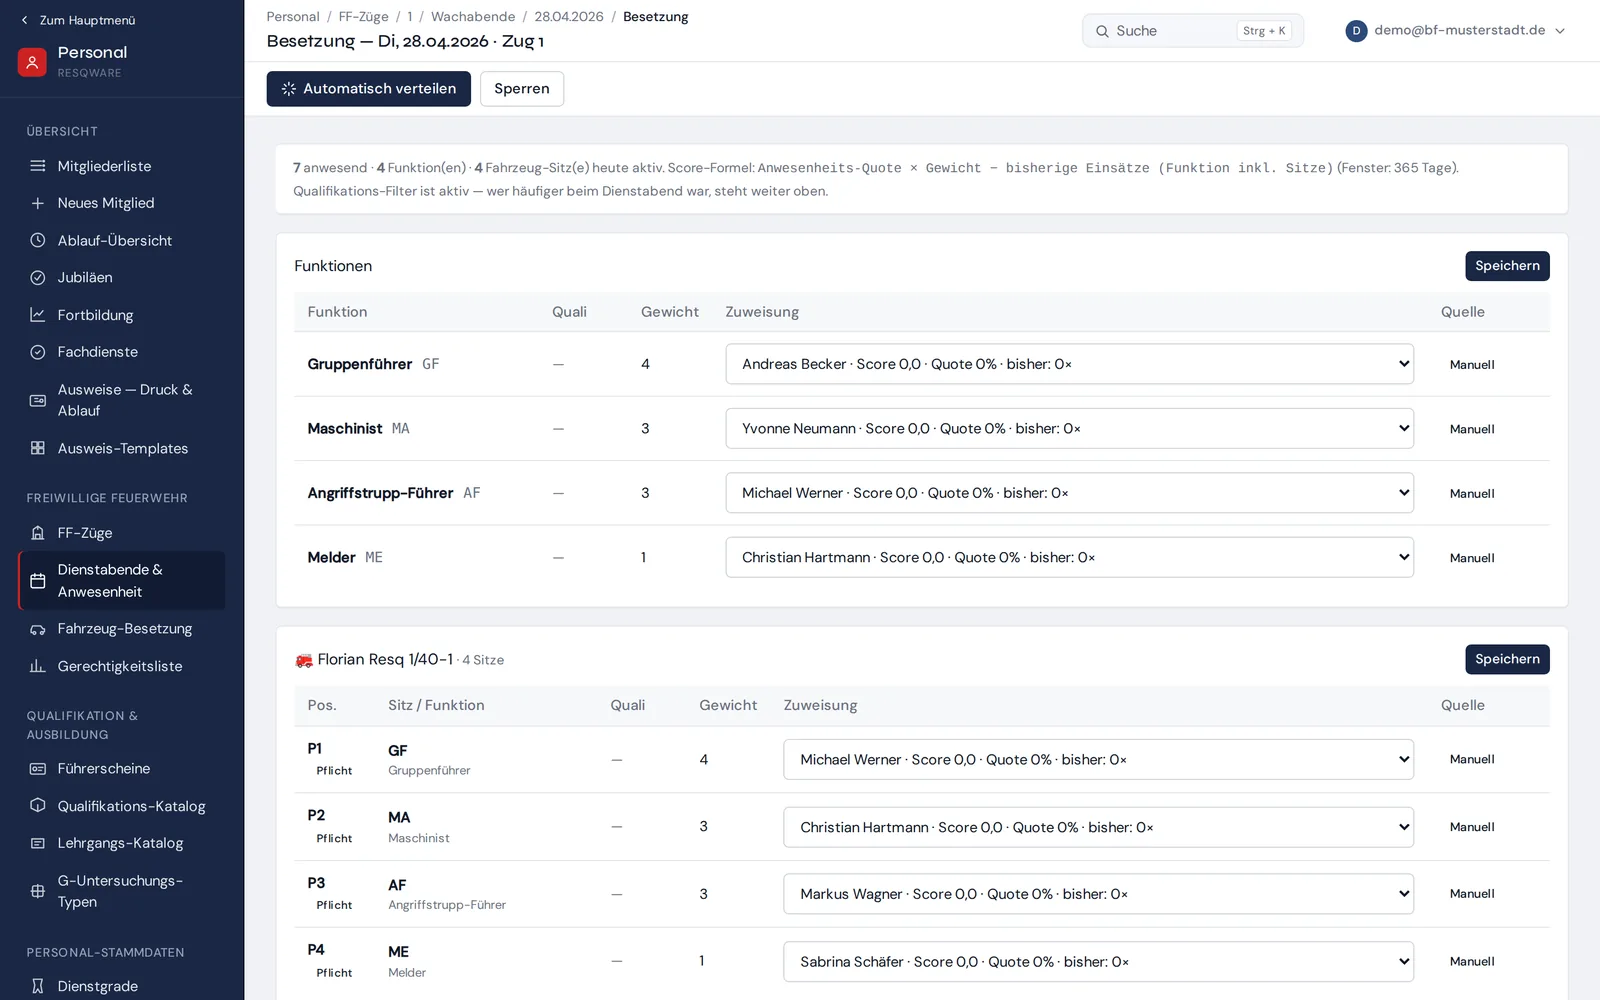Viewport: 1600px width, 1000px height.
Task: Click the Jubiläen check-circle icon
Action: (x=38, y=278)
